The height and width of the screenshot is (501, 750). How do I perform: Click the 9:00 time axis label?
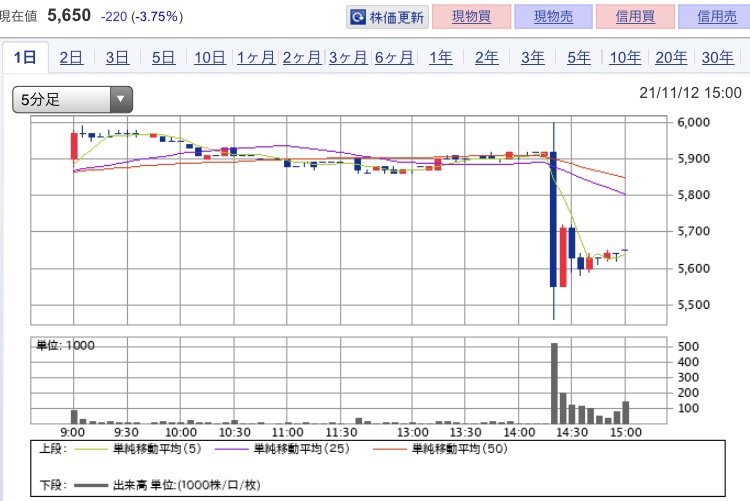click(73, 433)
